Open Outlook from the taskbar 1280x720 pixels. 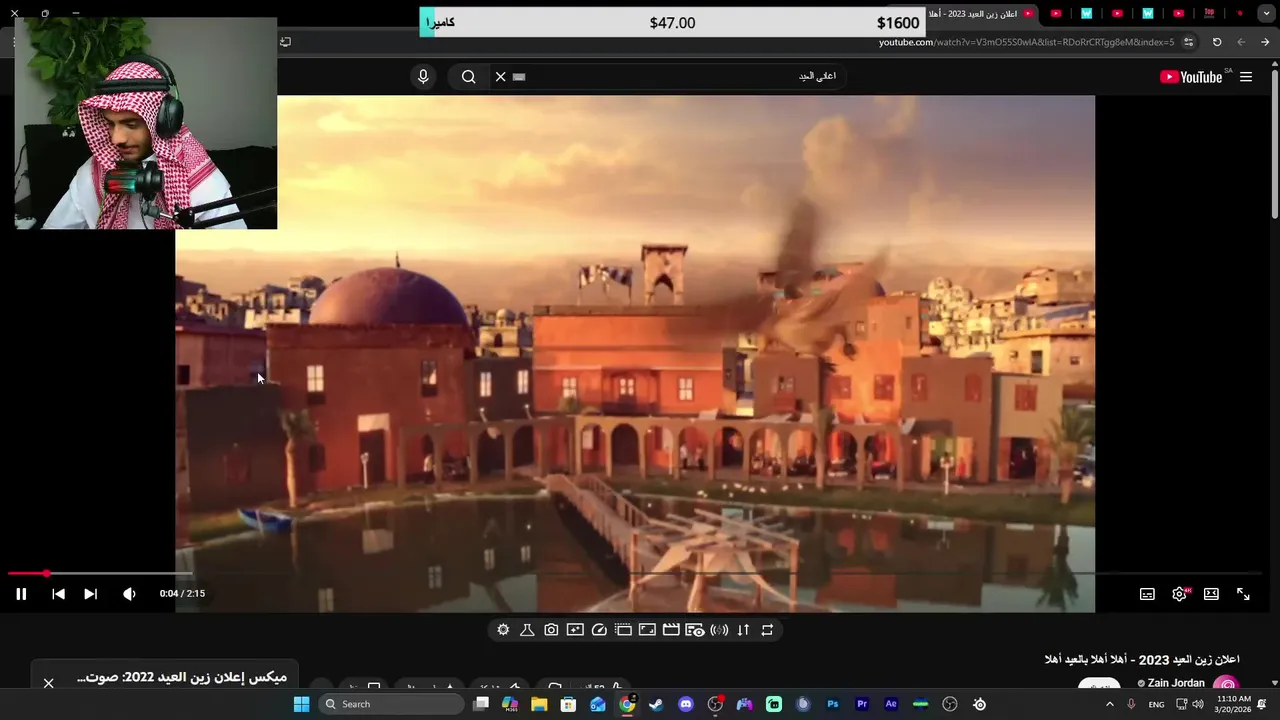point(598,704)
